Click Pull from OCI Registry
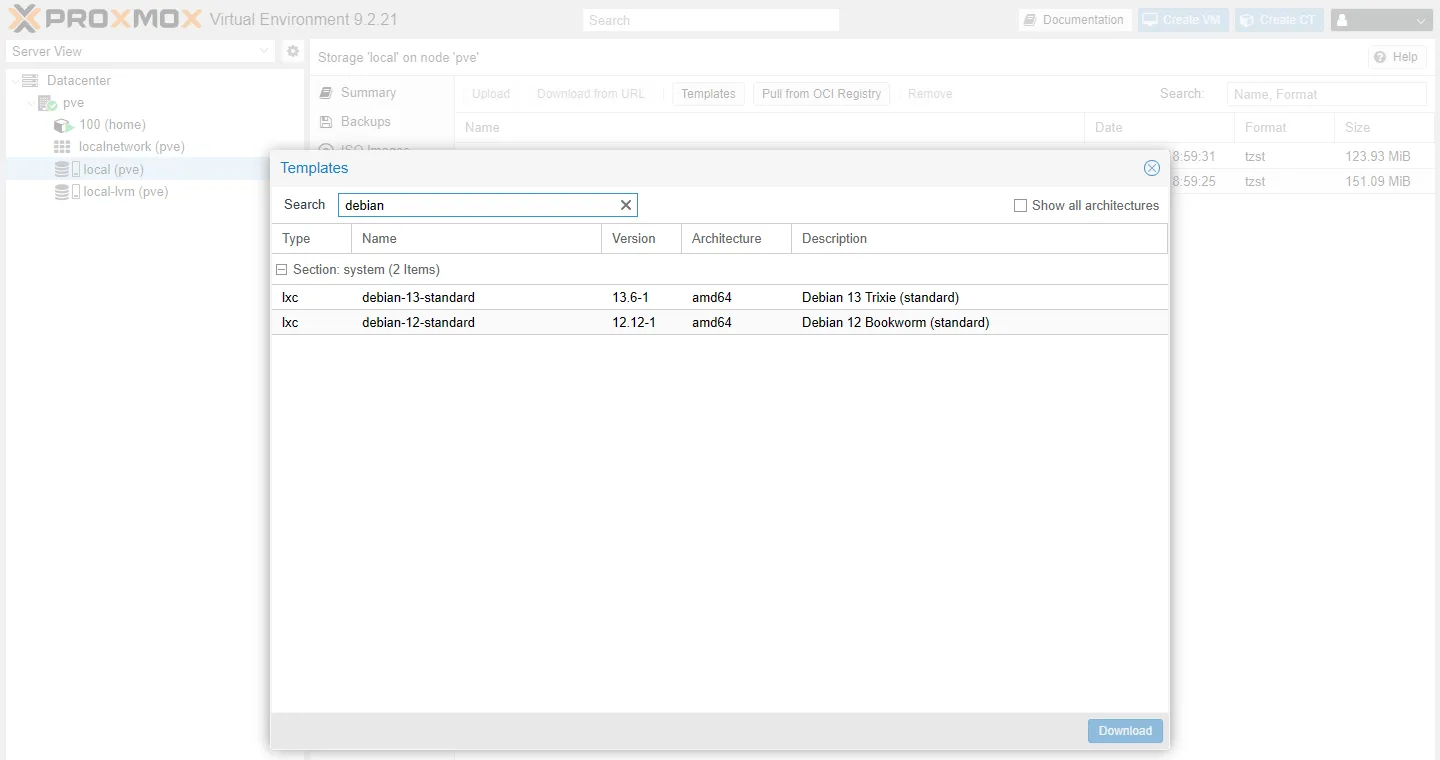Screen dimensions: 1440x760 821,94
